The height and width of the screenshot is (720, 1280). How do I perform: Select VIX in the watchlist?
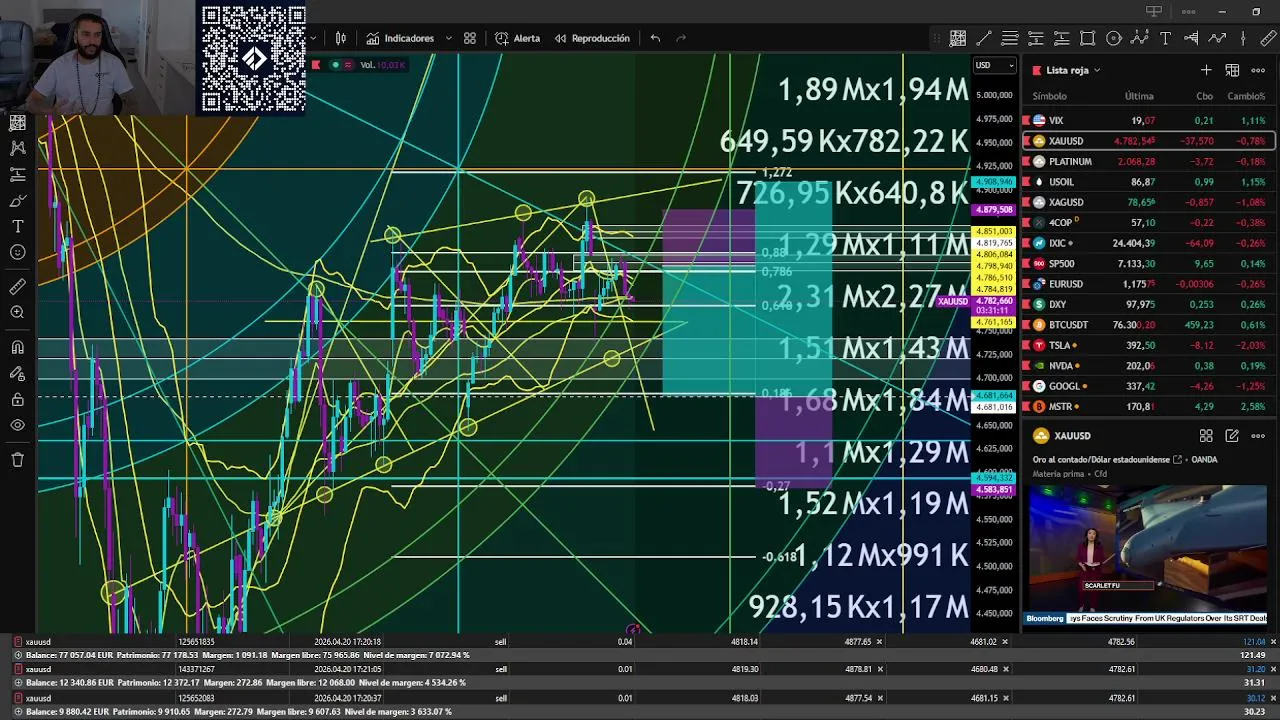[x=1148, y=120]
